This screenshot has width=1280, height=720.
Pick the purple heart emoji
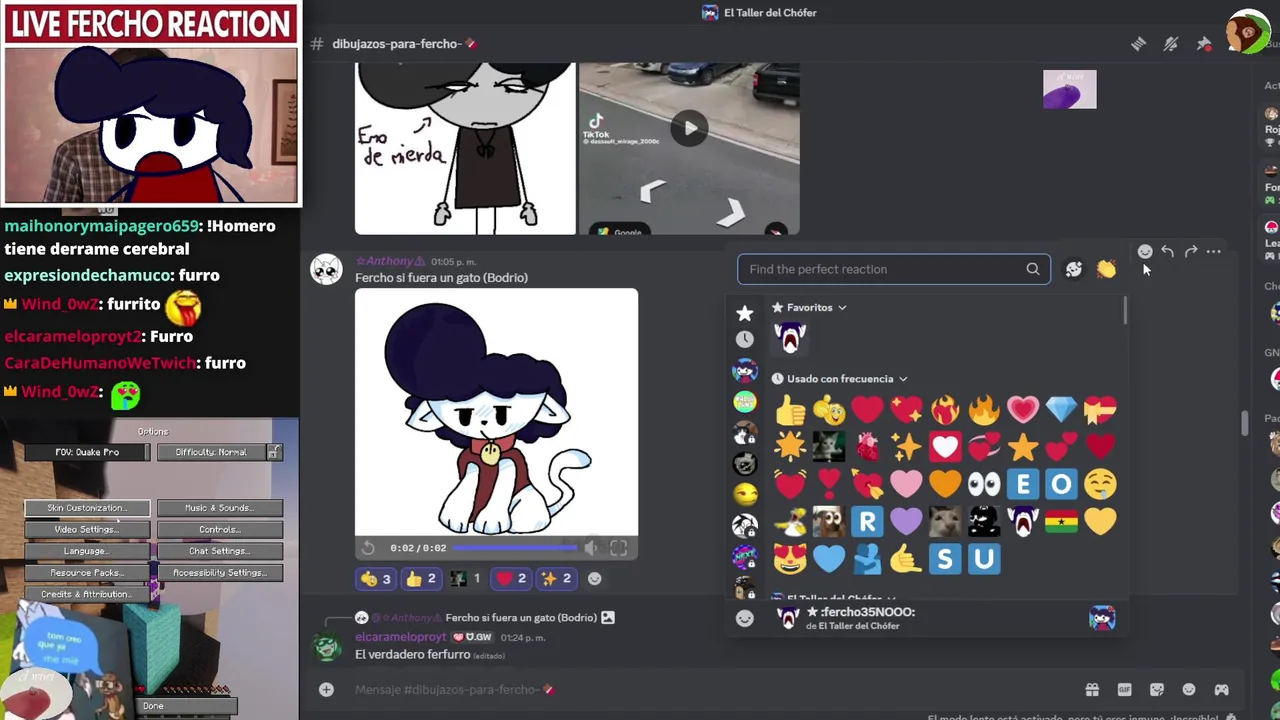click(x=906, y=521)
